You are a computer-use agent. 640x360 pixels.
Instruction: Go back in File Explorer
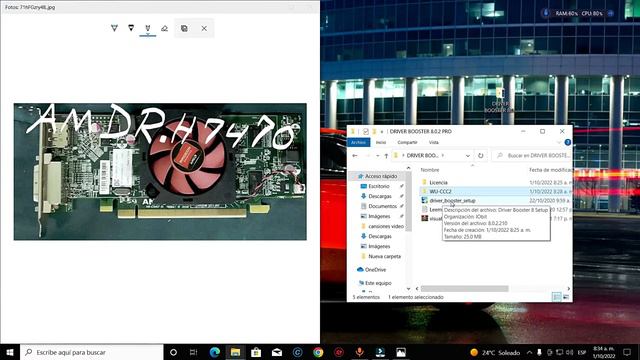(x=355, y=156)
